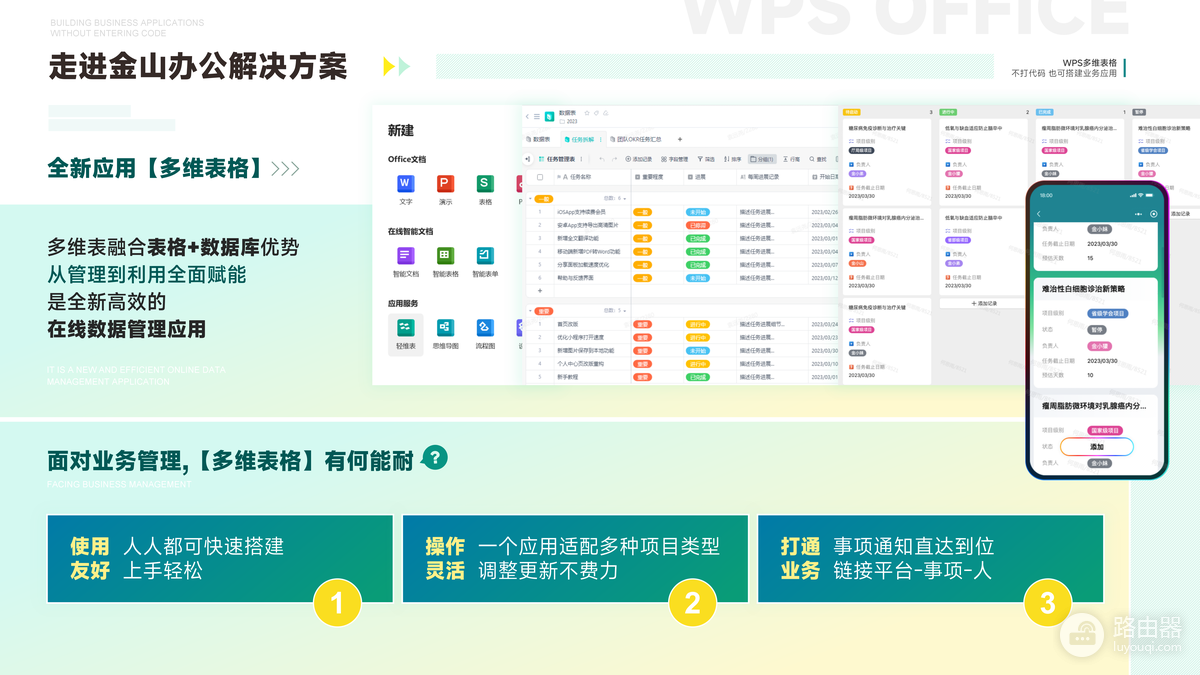Open the 总数: 6 summary dropdown
This screenshot has width=1200, height=675.
point(614,198)
